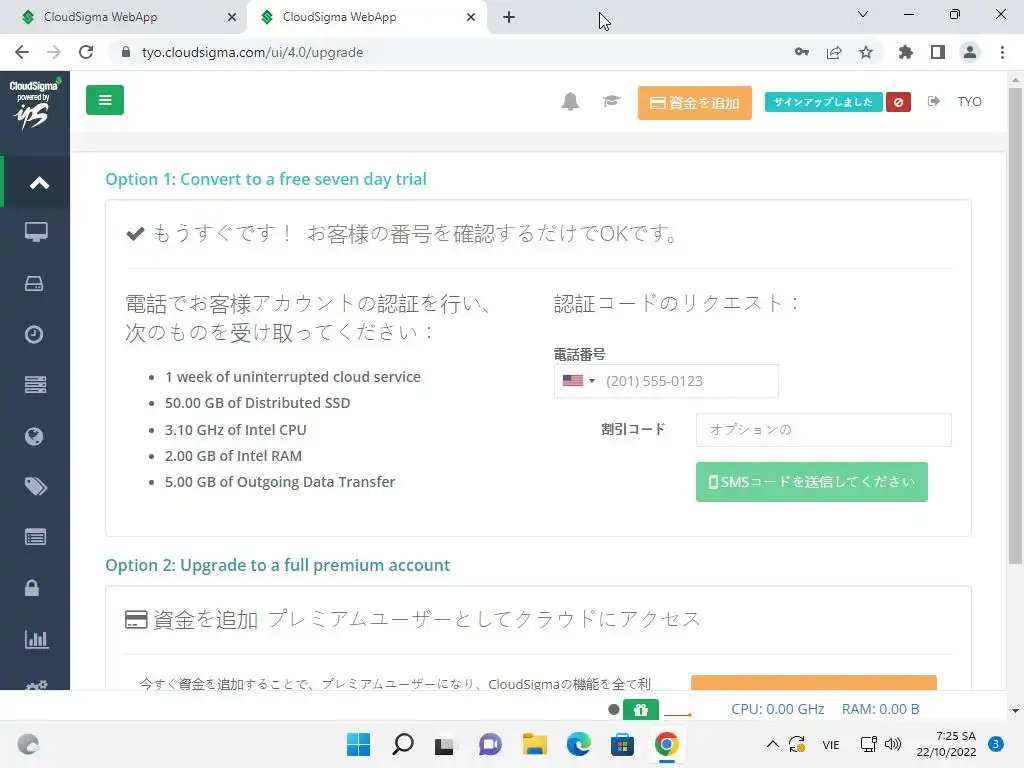1024x768 pixels.
Task: Open the padlock security icon in sidebar
Action: pyautogui.click(x=32, y=588)
